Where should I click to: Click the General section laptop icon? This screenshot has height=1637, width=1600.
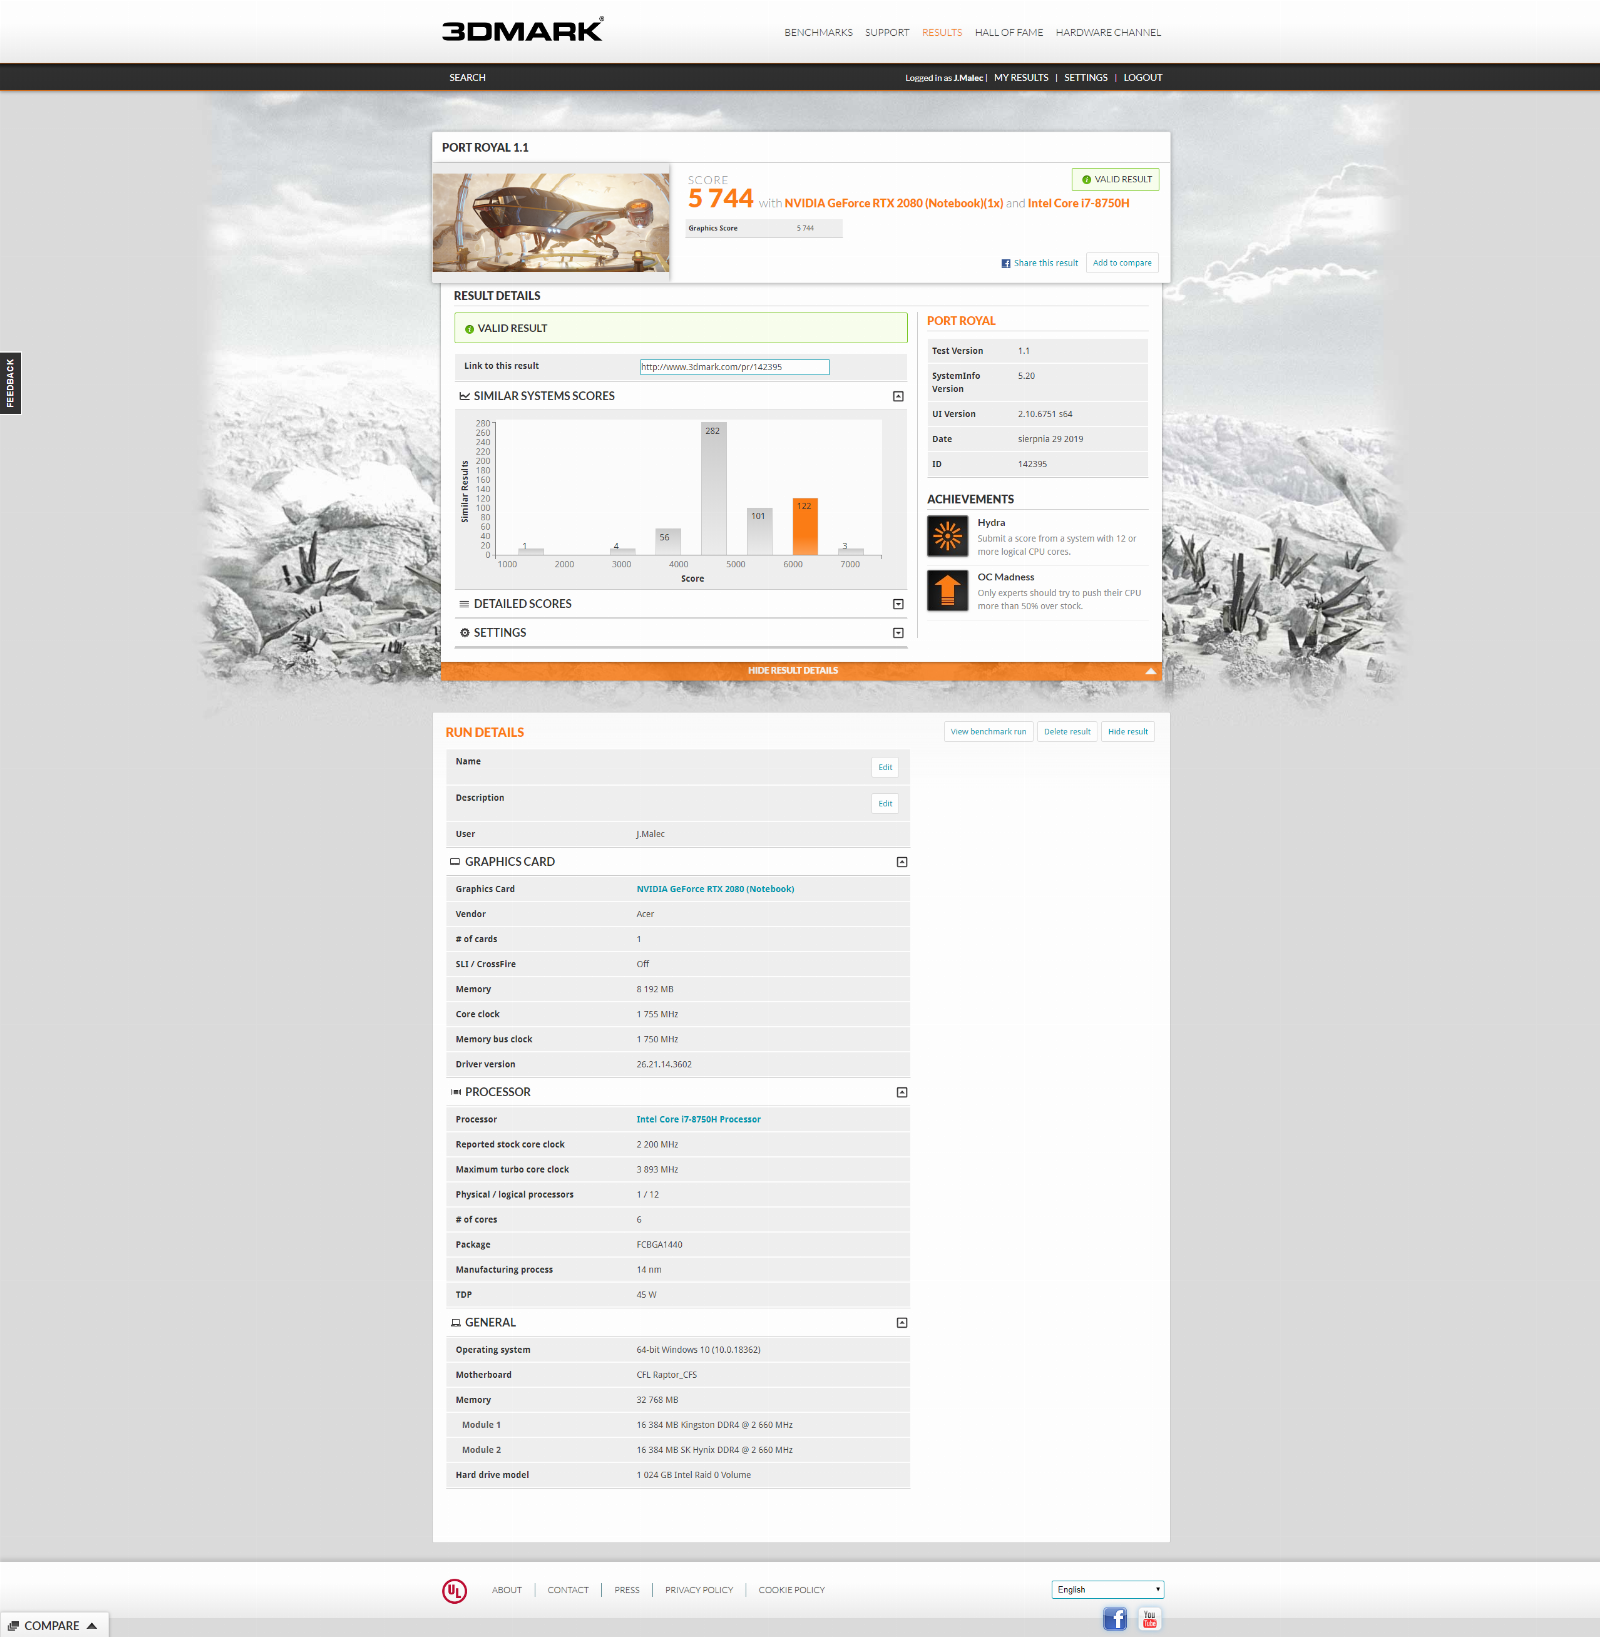pyautogui.click(x=455, y=1323)
